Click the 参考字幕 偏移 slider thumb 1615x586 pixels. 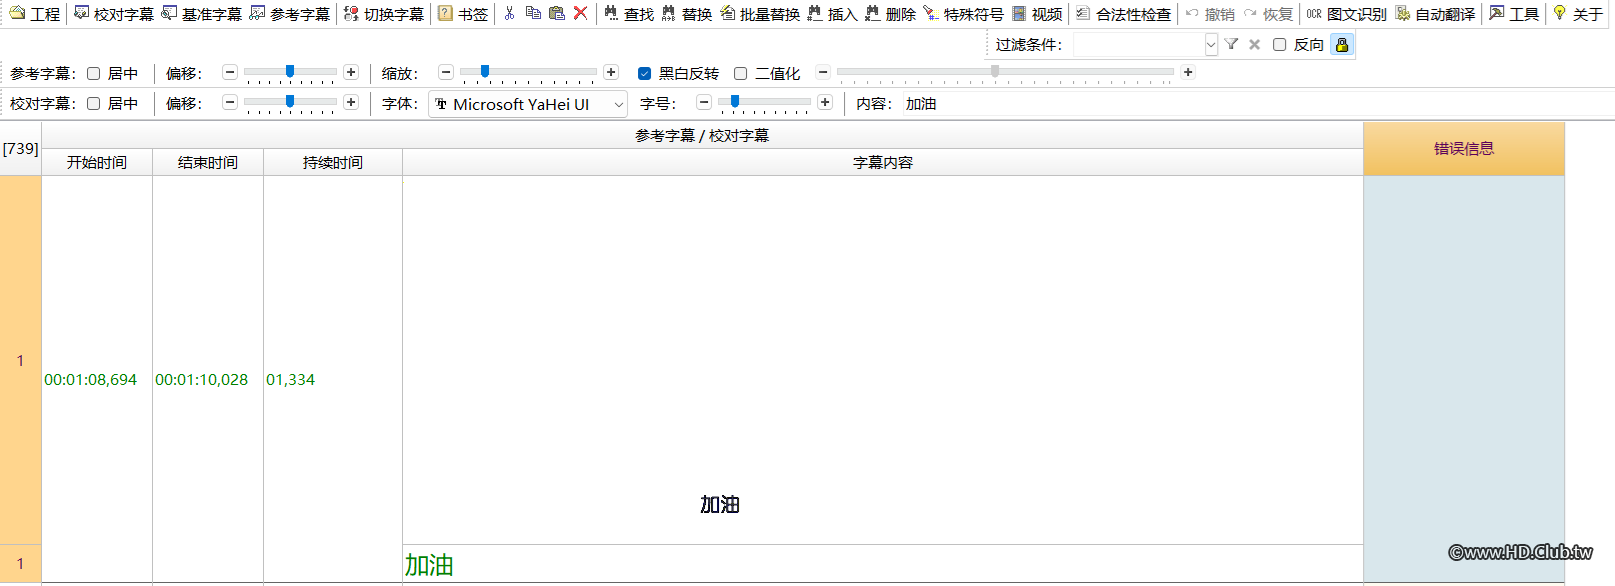[x=290, y=71]
